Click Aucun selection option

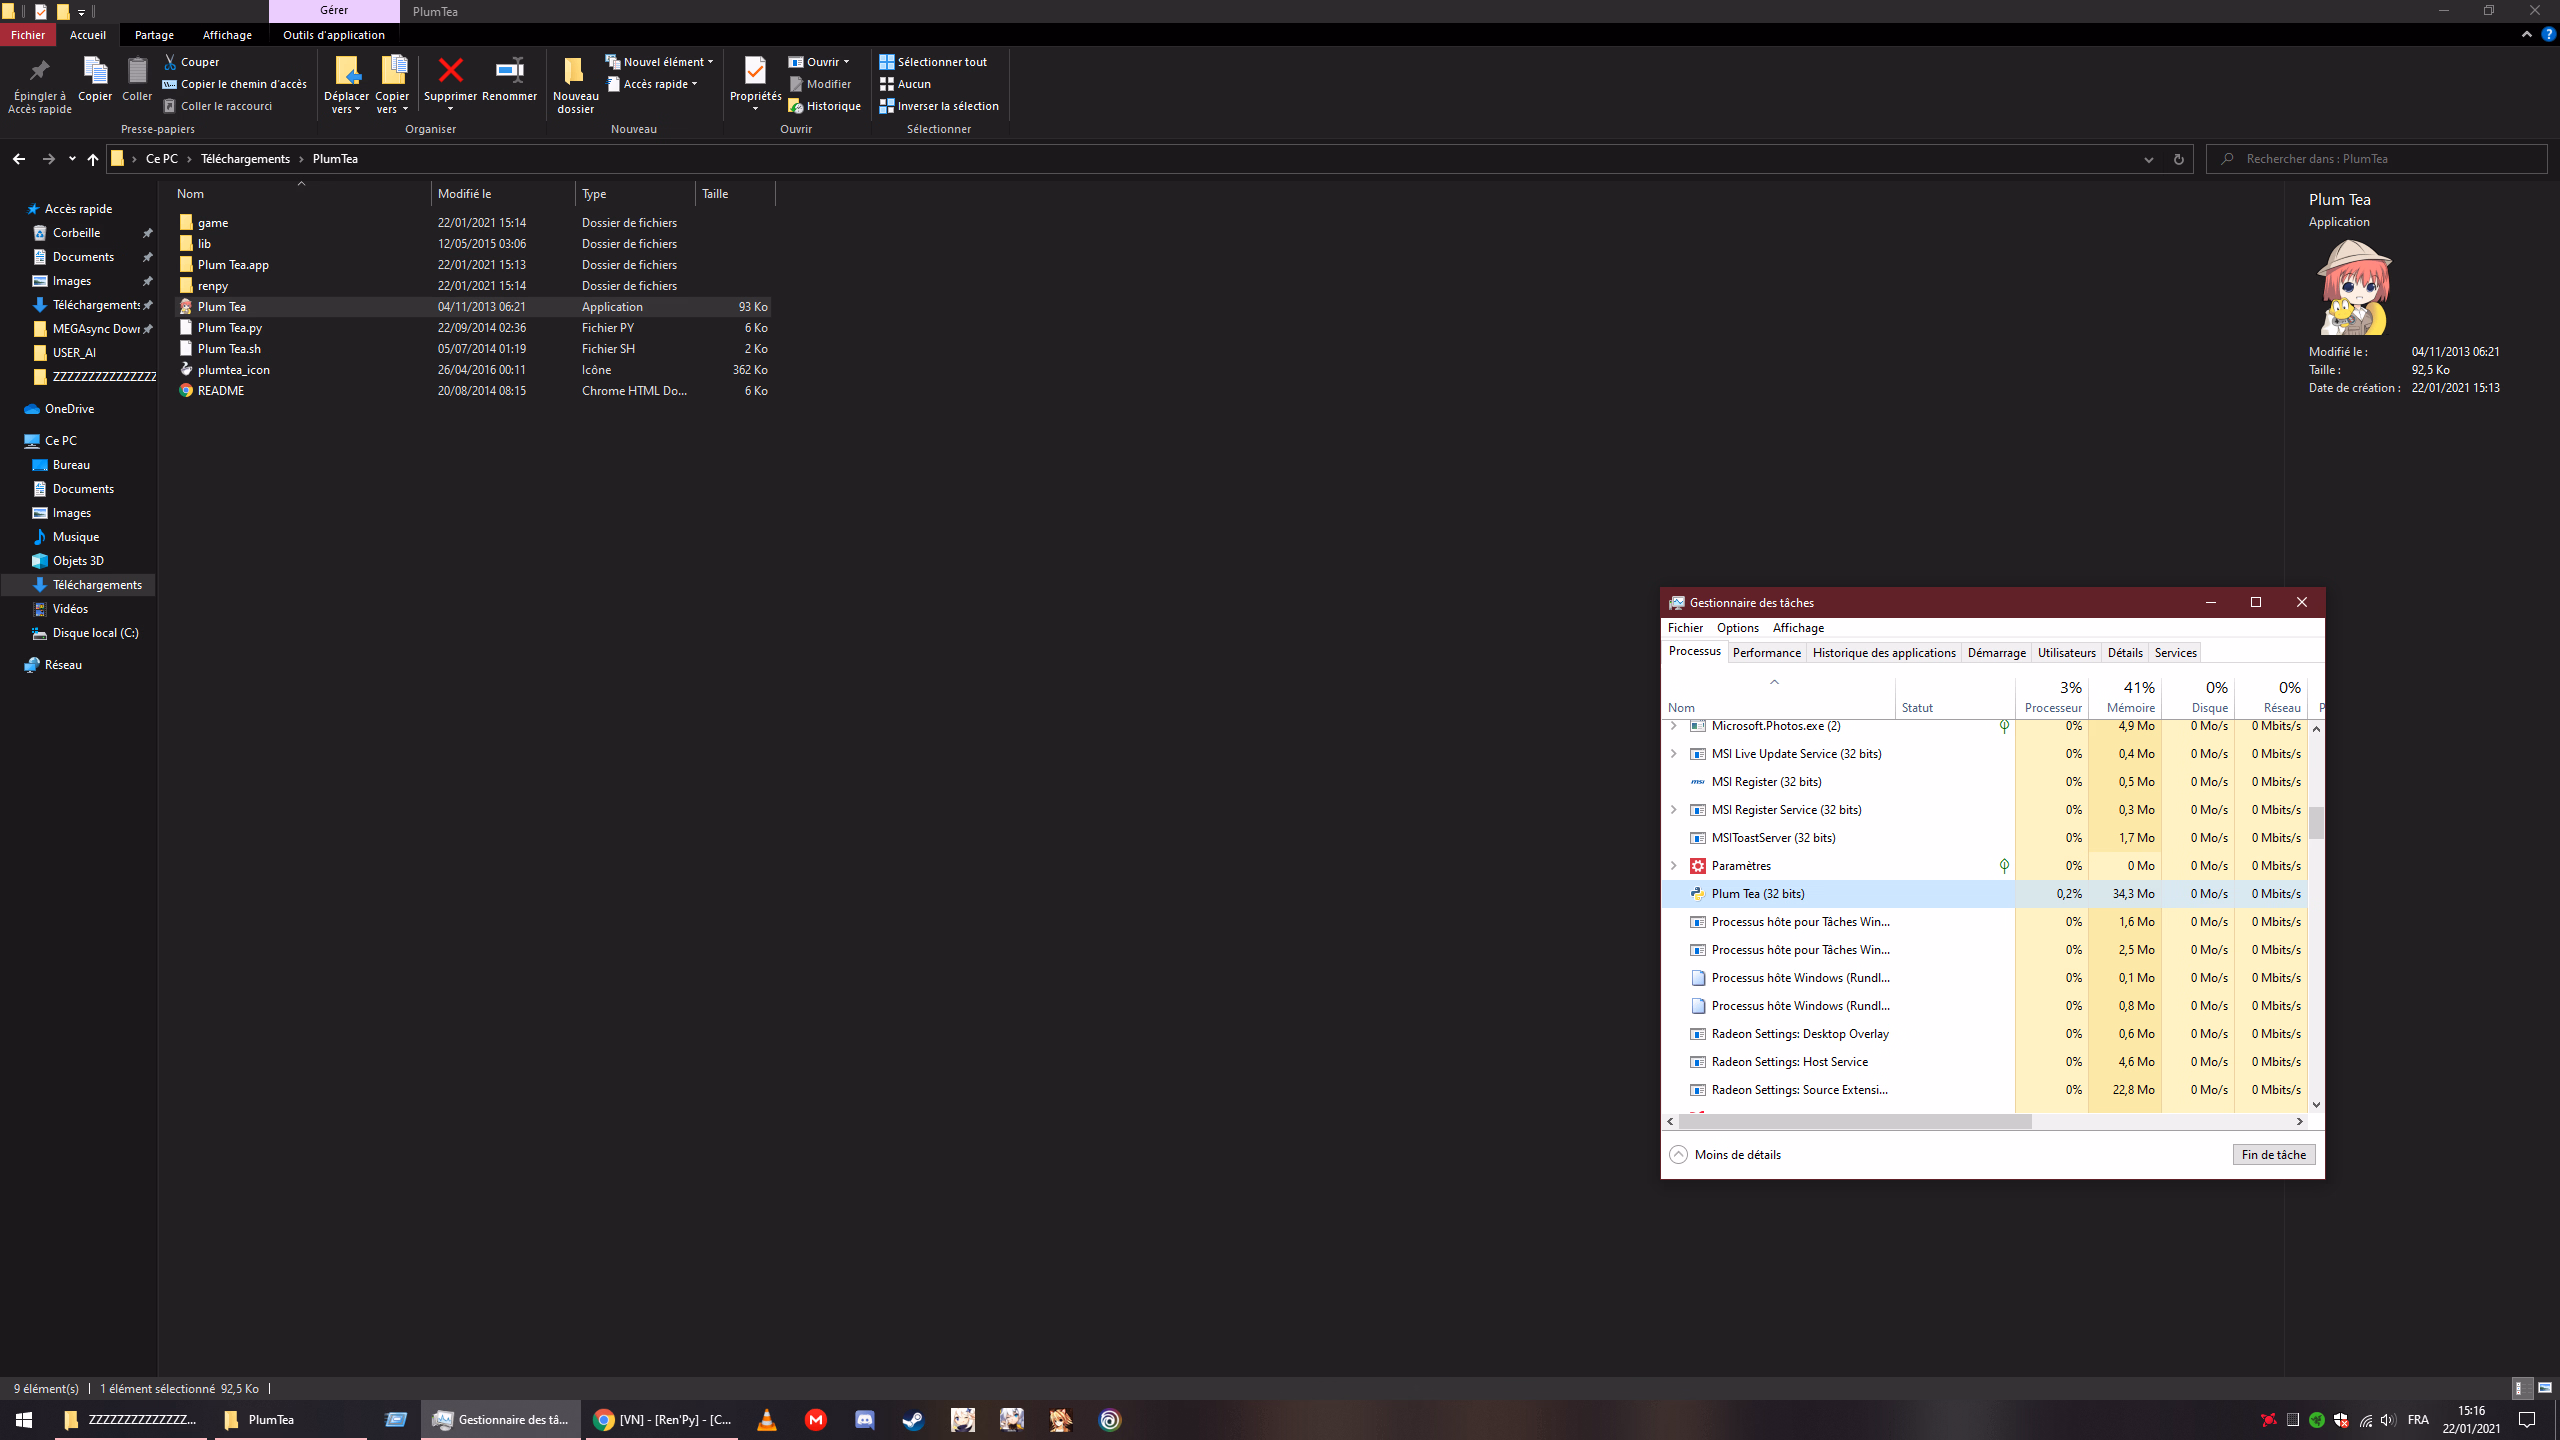(905, 84)
